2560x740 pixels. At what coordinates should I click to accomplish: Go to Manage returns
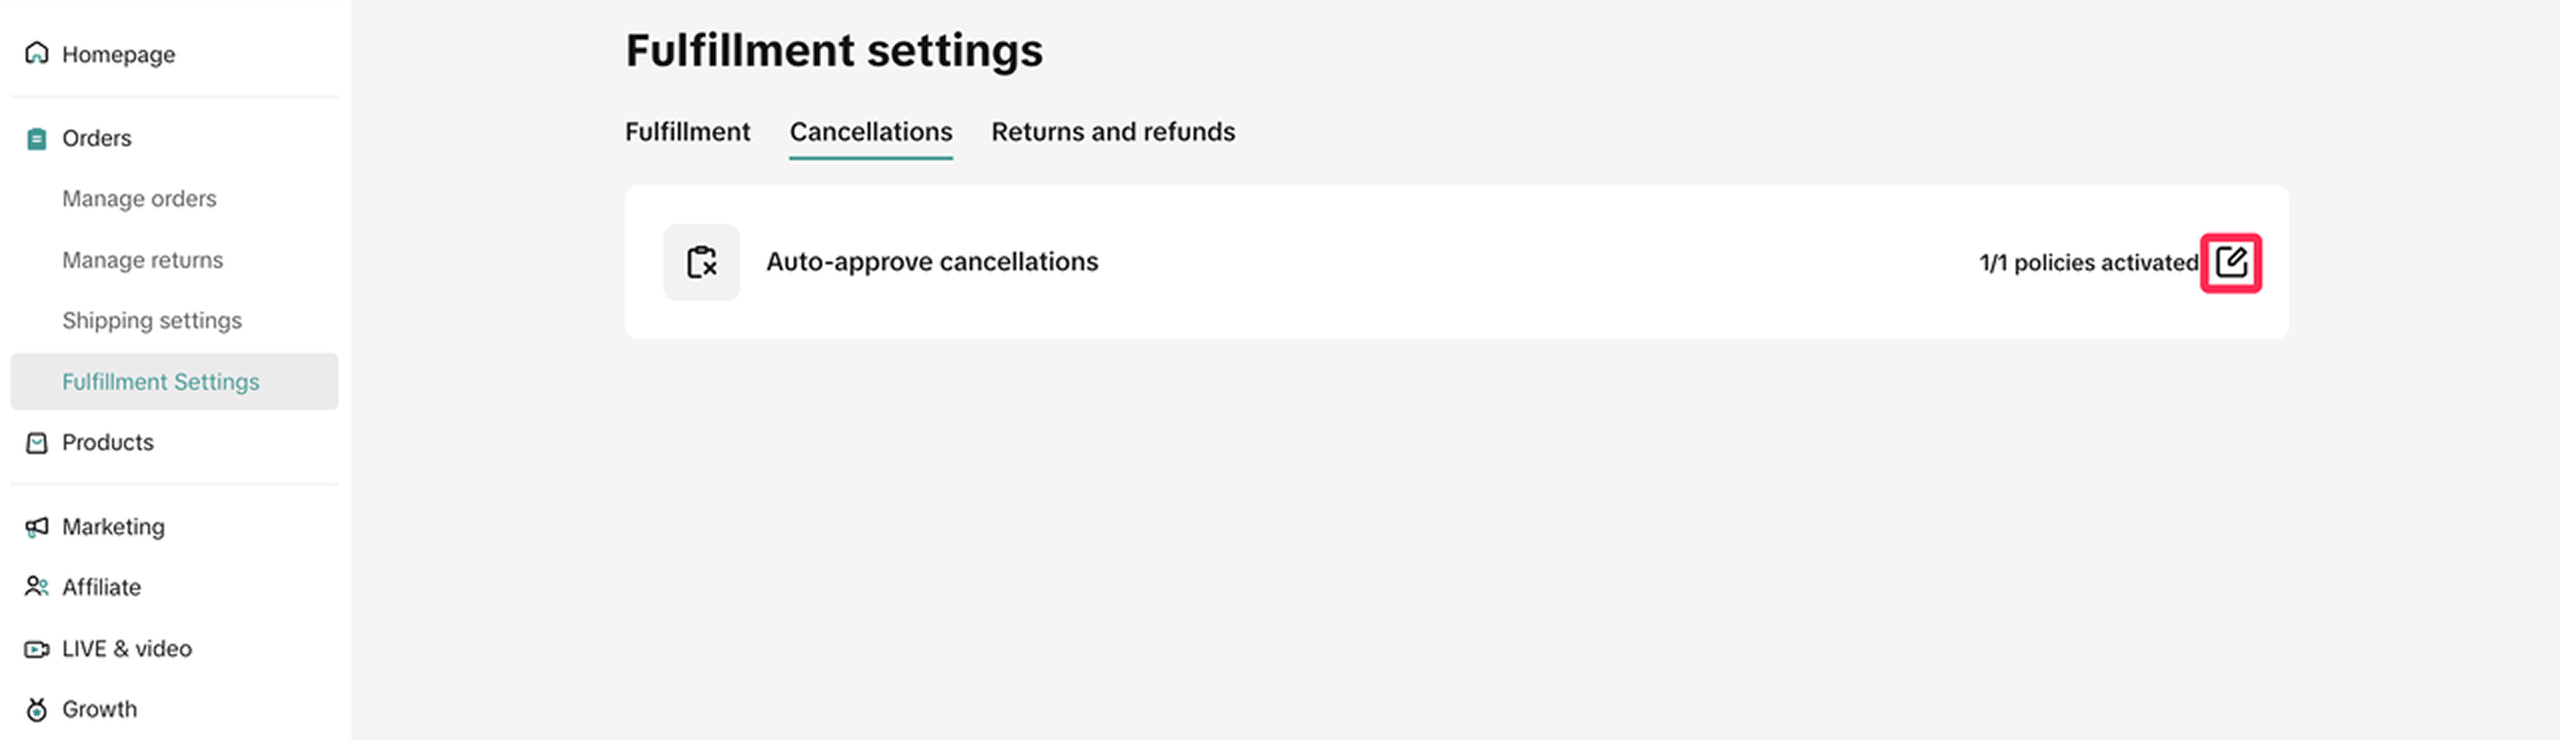tap(142, 260)
